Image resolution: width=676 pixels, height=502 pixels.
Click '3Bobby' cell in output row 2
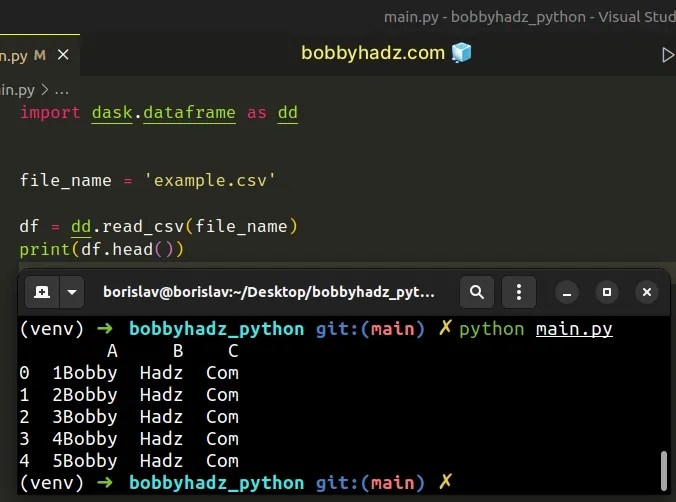coord(85,417)
